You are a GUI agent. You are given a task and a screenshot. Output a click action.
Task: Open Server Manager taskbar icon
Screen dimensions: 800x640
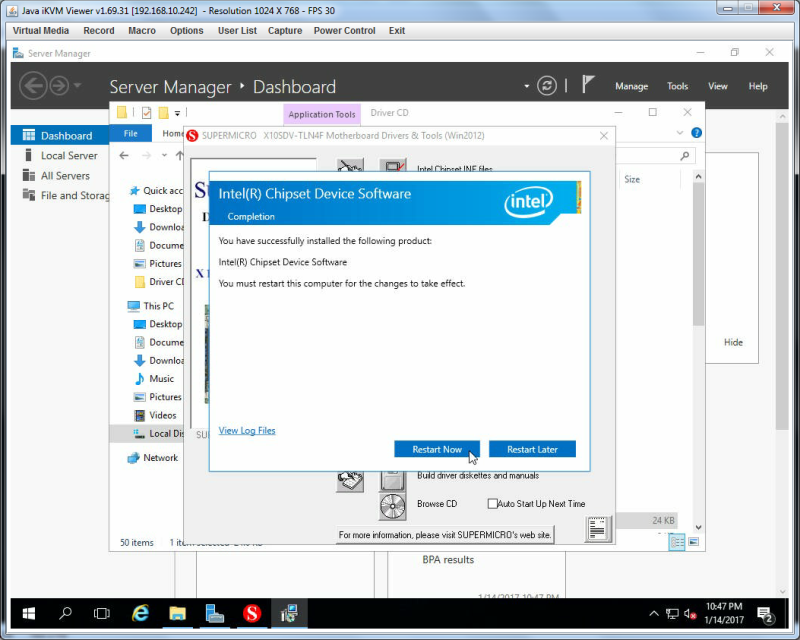coord(215,613)
